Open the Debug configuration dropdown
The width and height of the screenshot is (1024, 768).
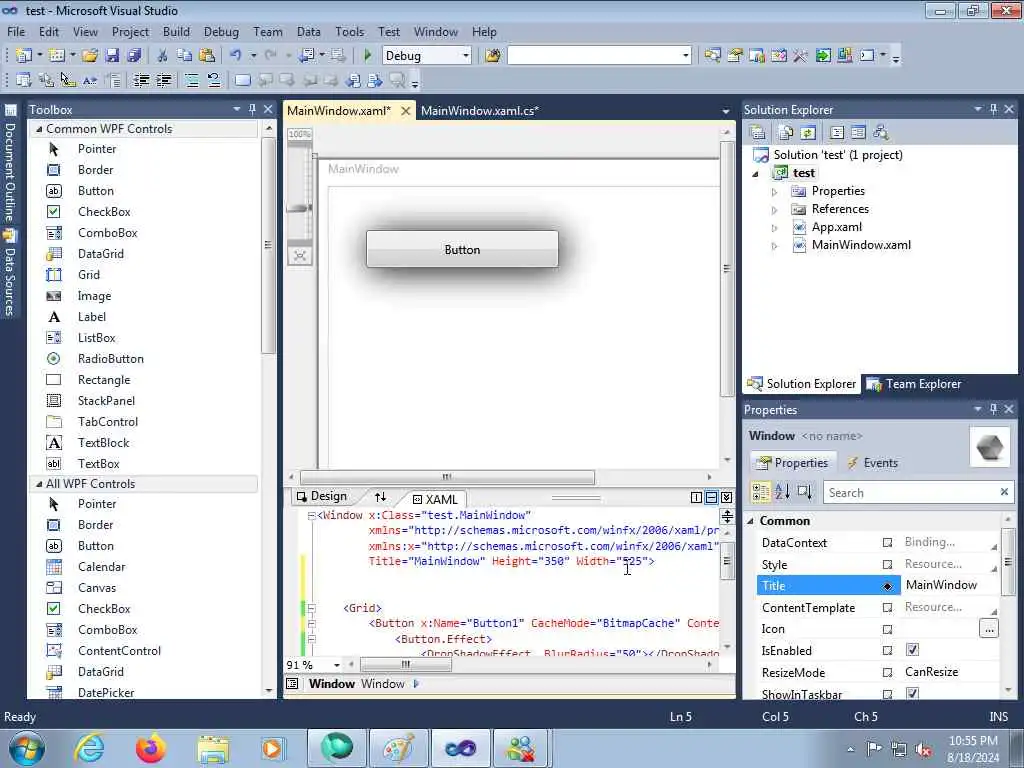[466, 56]
